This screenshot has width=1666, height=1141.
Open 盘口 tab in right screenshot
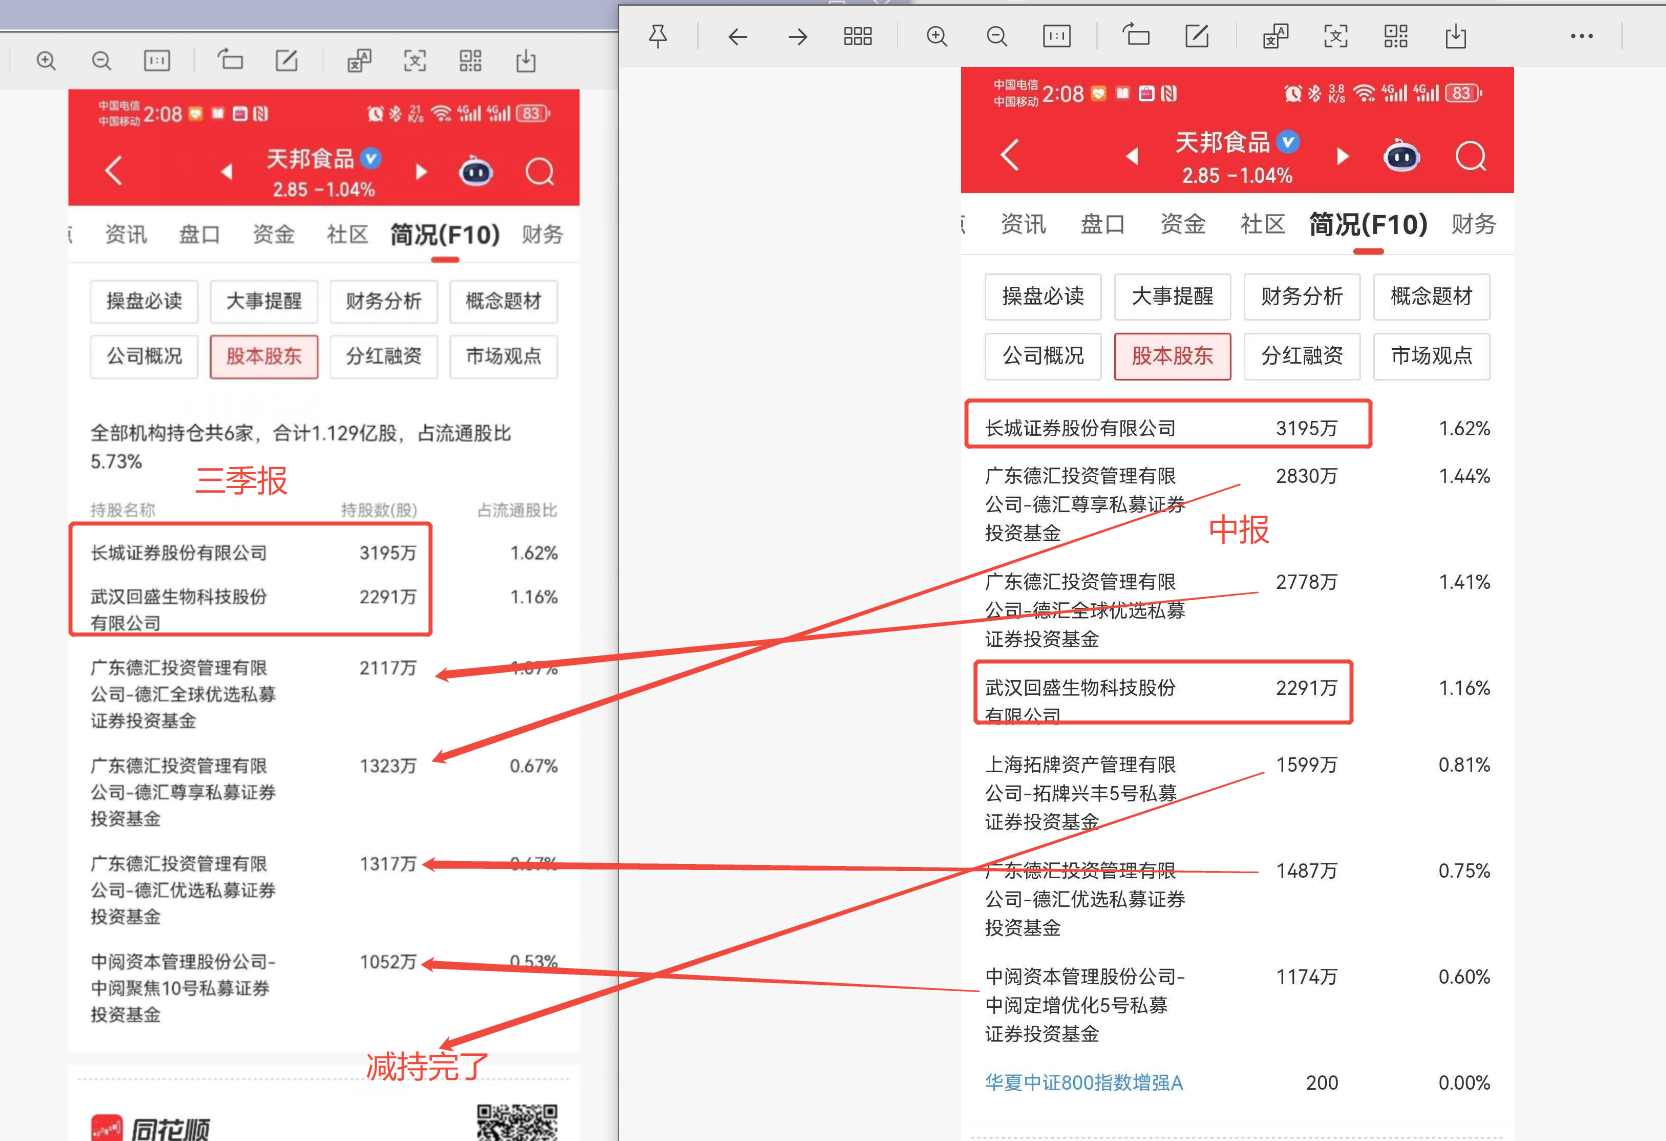(x=1103, y=224)
